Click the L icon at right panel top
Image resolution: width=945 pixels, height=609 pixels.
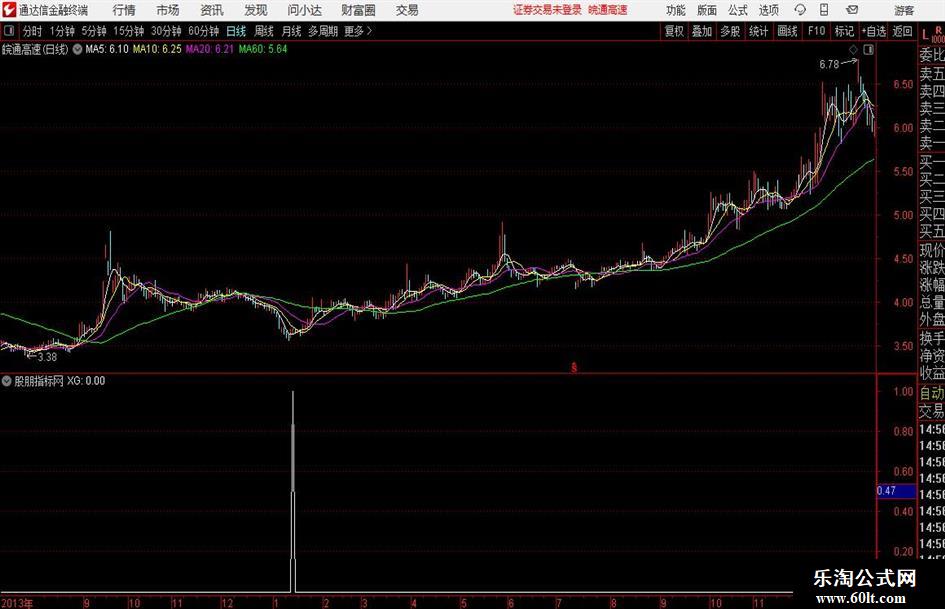(925, 35)
